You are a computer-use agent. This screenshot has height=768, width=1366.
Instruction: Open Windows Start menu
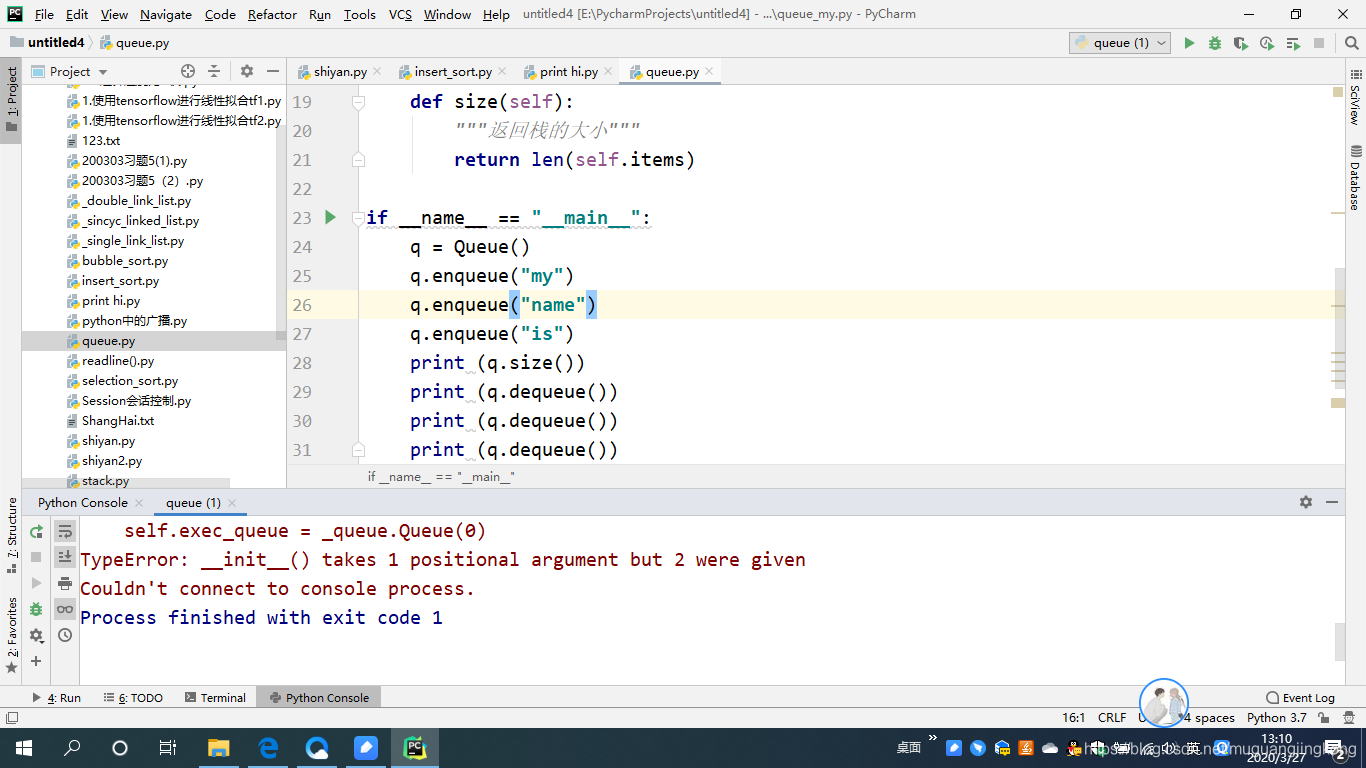[23, 747]
